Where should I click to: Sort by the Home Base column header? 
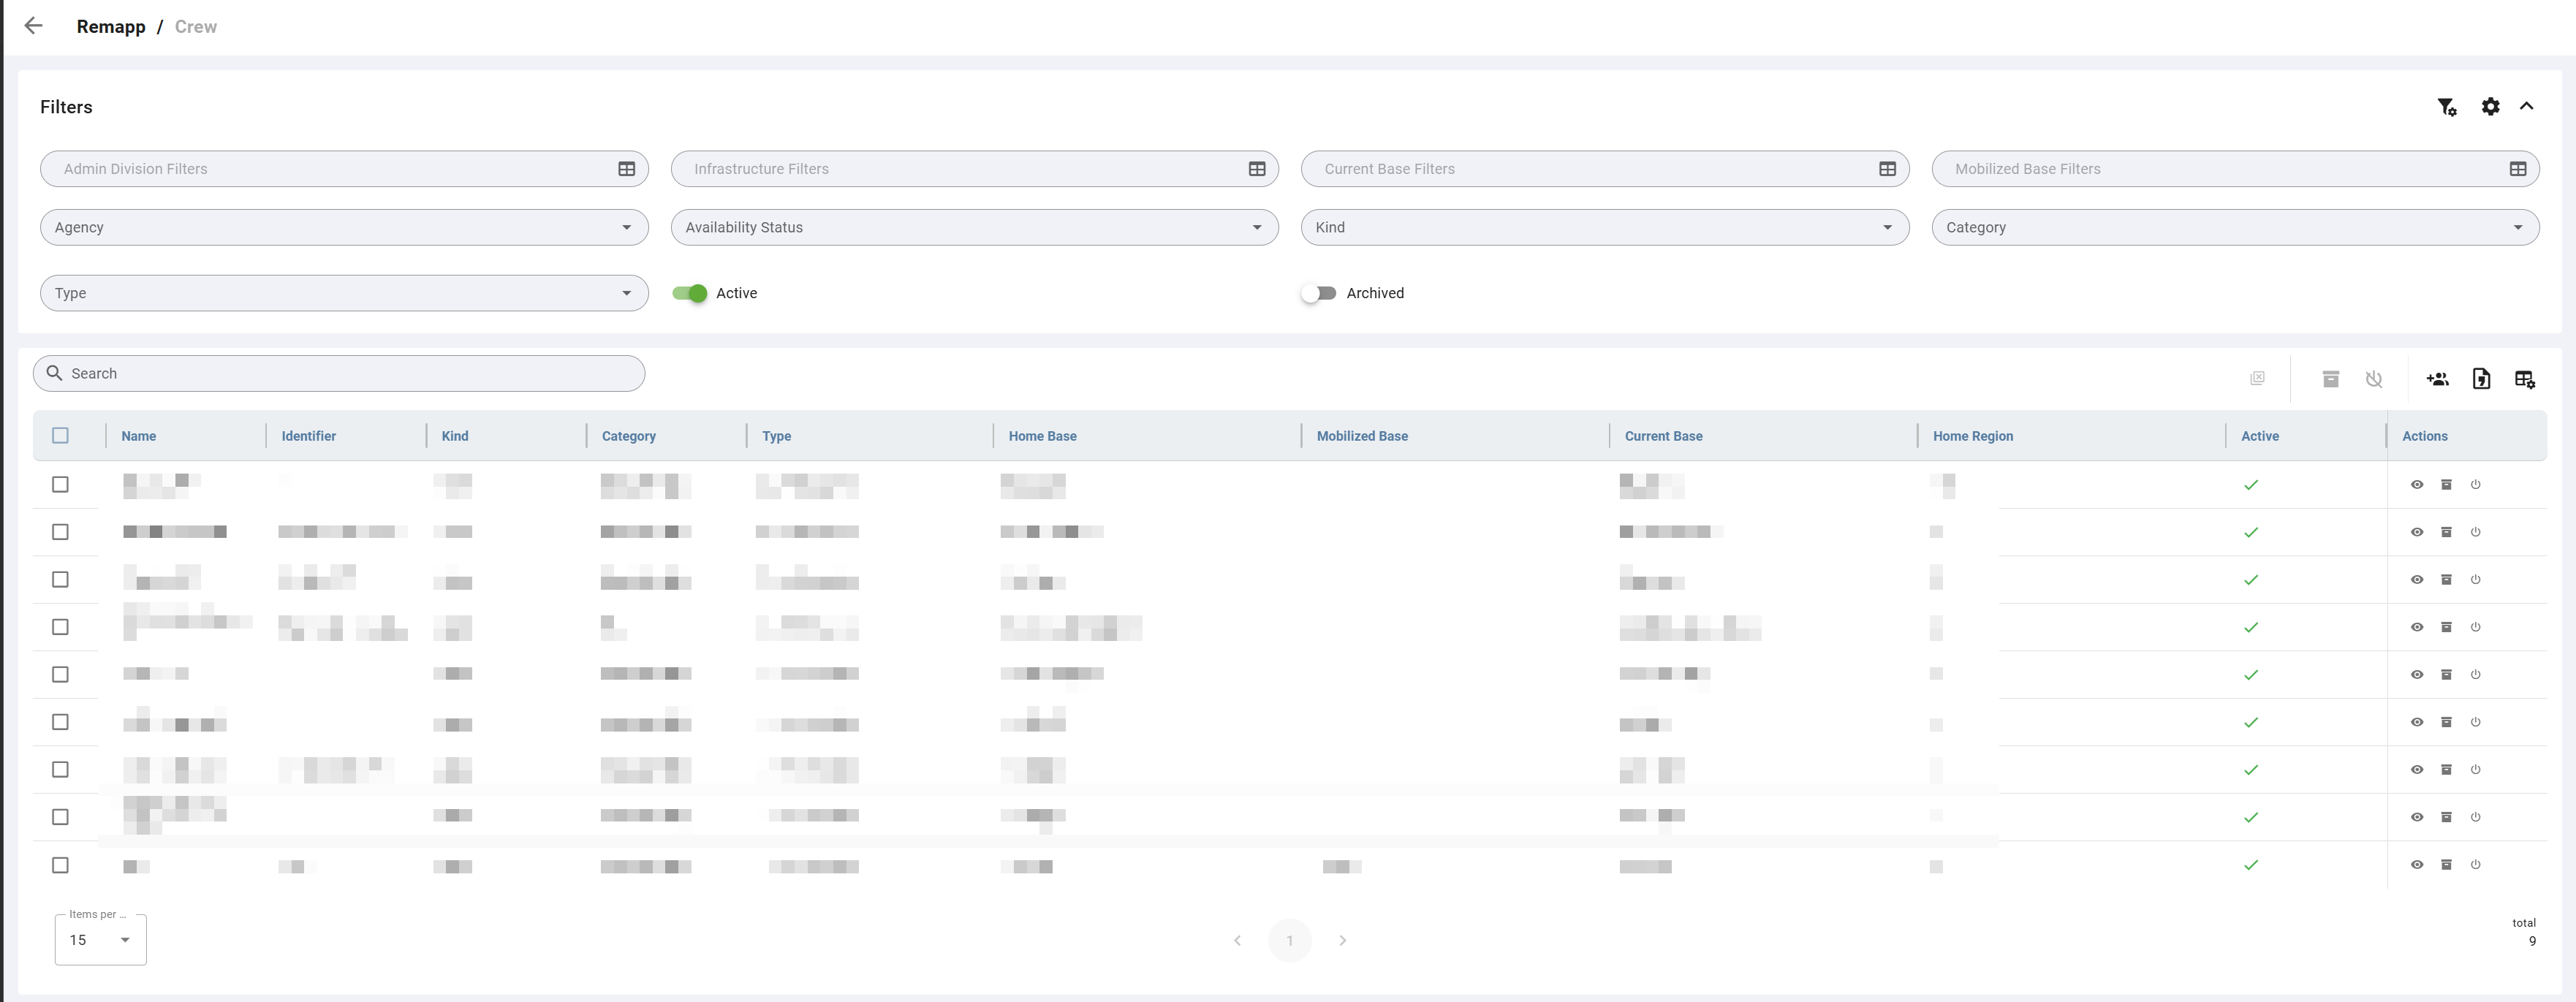tap(1042, 436)
